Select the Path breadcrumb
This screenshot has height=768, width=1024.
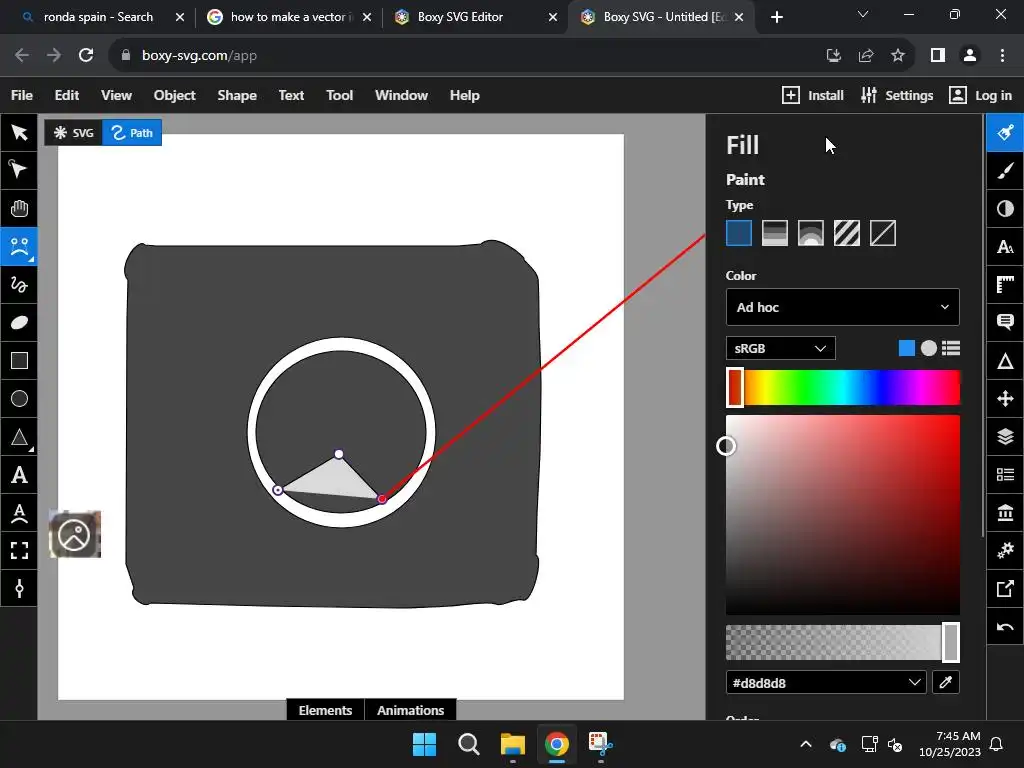point(132,133)
